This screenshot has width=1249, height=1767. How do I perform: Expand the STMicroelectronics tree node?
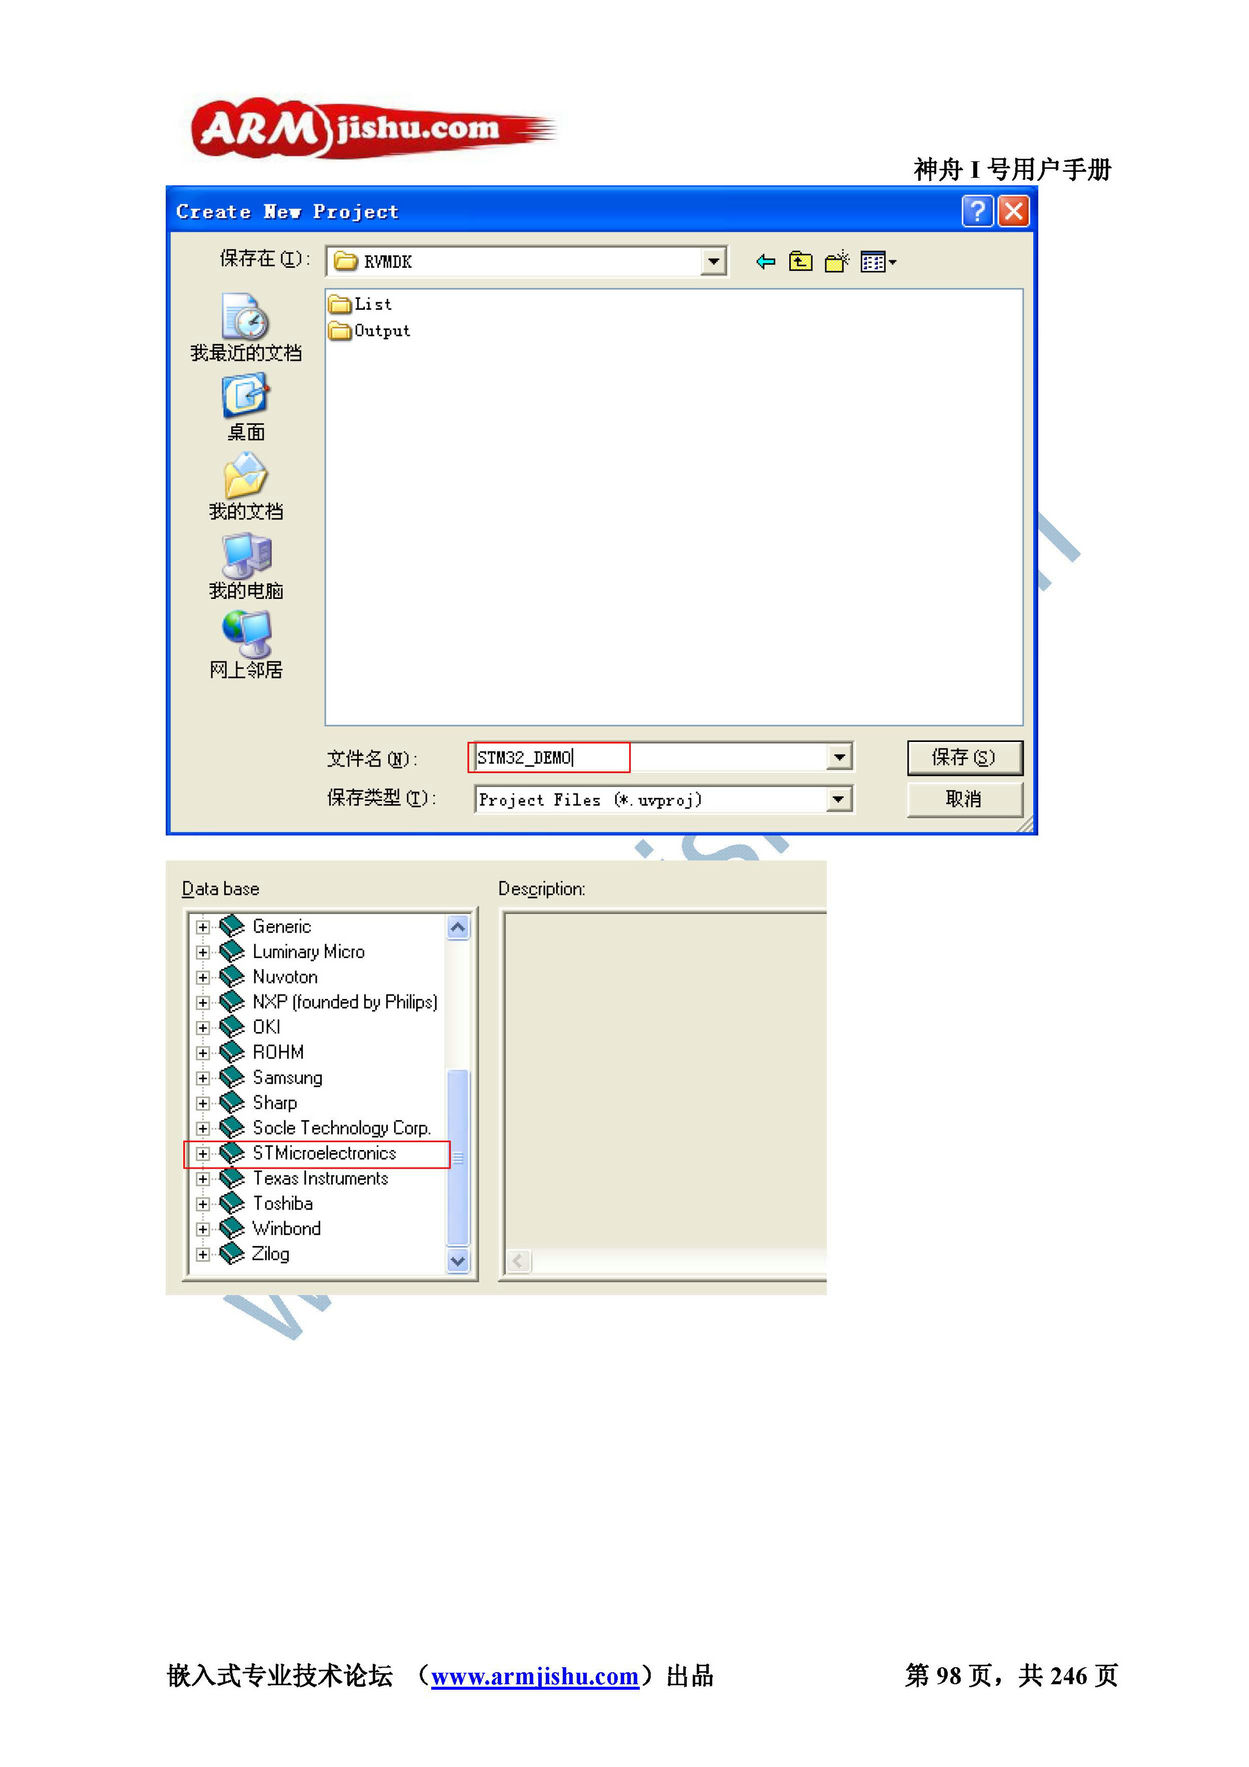click(x=203, y=1153)
